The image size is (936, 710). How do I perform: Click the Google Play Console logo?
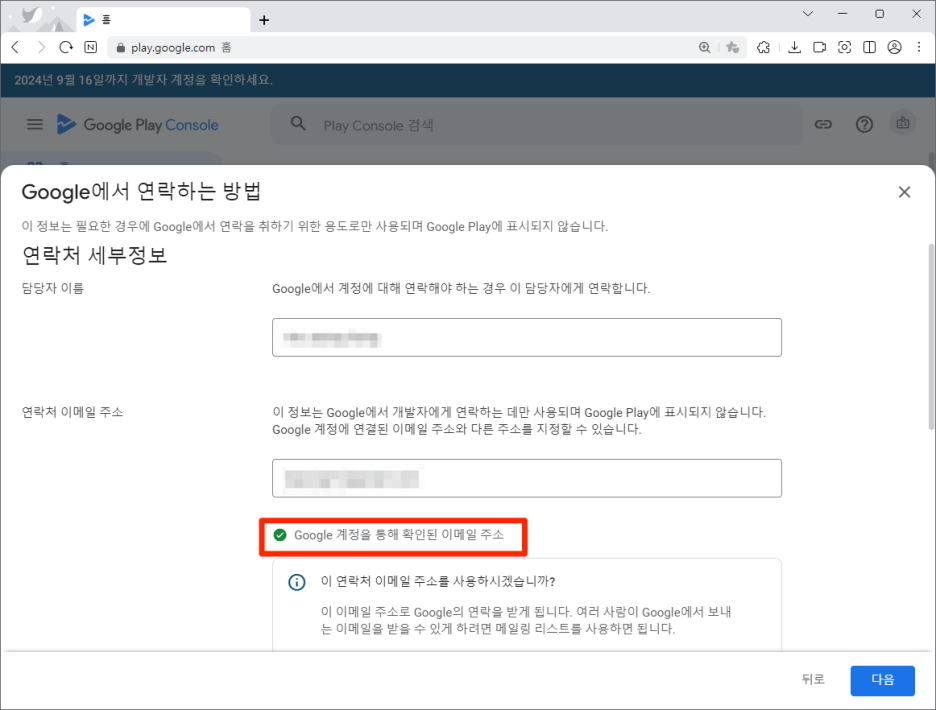coord(138,124)
